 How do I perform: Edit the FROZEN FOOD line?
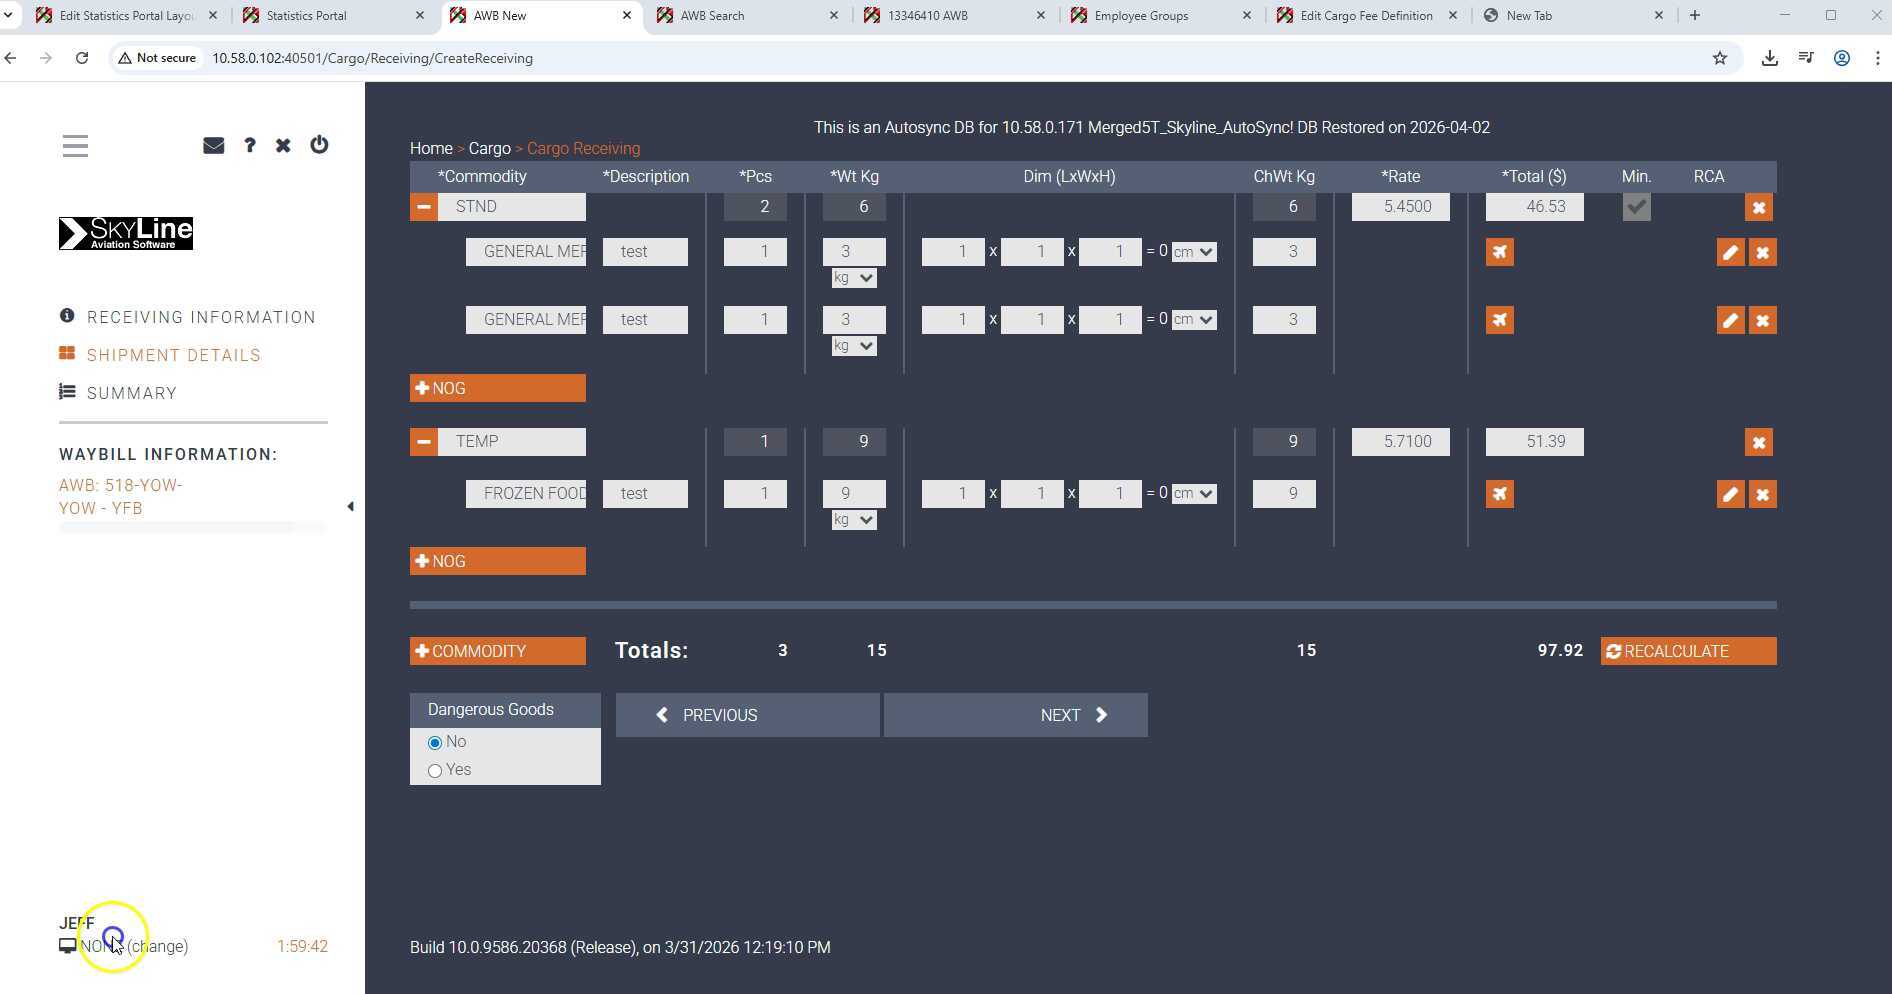(1730, 494)
